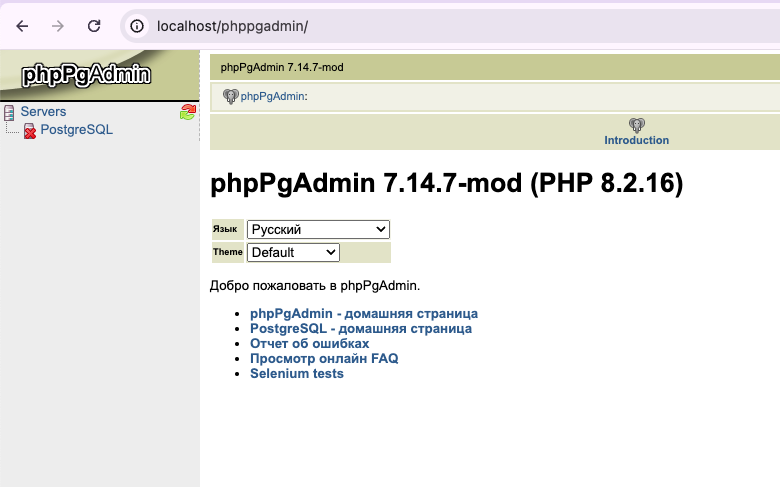This screenshot has height=487, width=780.
Task: Open the Theme dropdown showing Default
Action: (x=293, y=252)
